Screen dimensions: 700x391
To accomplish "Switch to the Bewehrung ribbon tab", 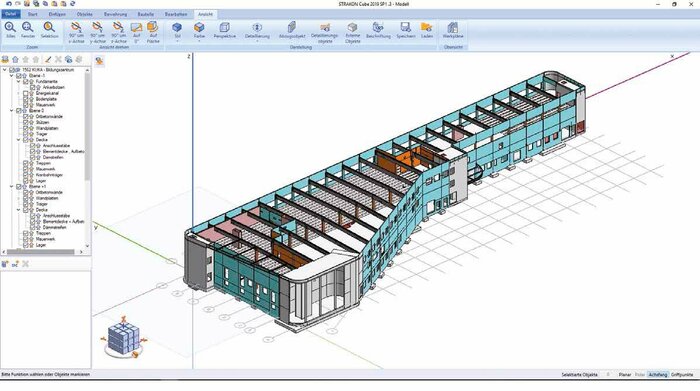I will (115, 14).
